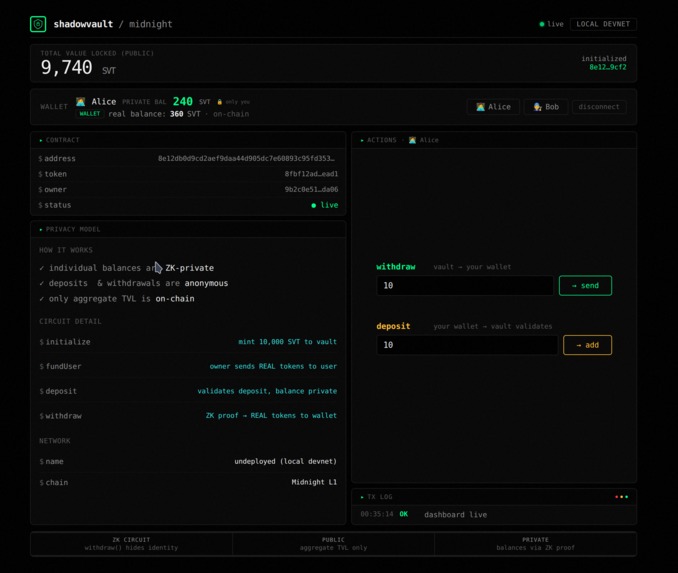Click the shadowvault hexagon logo icon

pyautogui.click(x=38, y=24)
